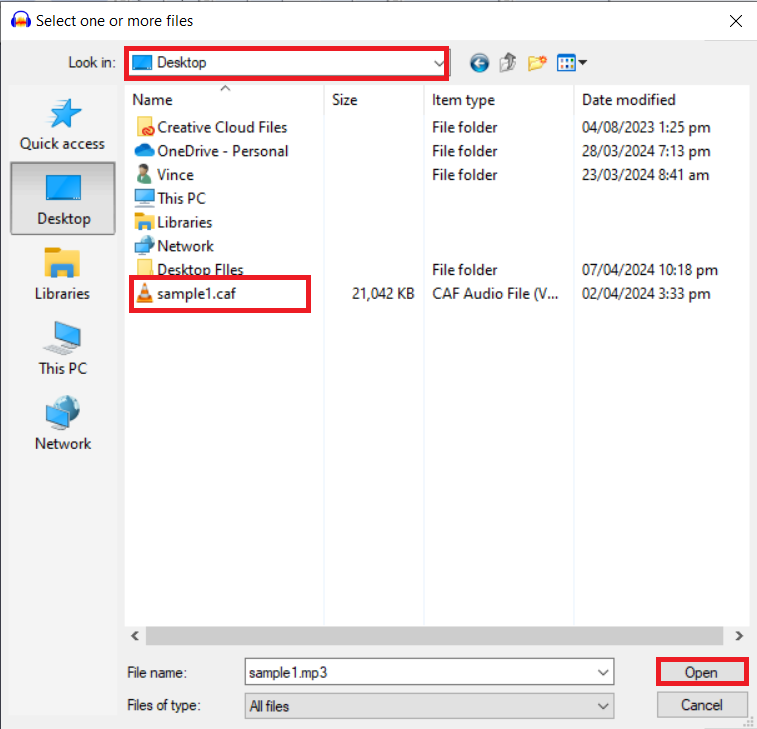This screenshot has height=729, width=757.
Task: Click the Vince user icon
Action: tap(143, 174)
